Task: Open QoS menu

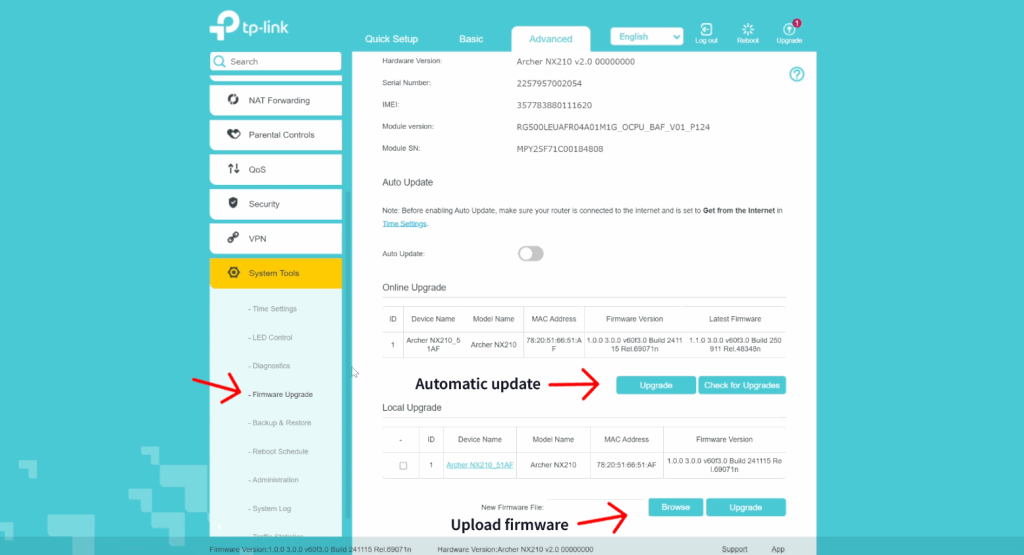Action: [276, 170]
